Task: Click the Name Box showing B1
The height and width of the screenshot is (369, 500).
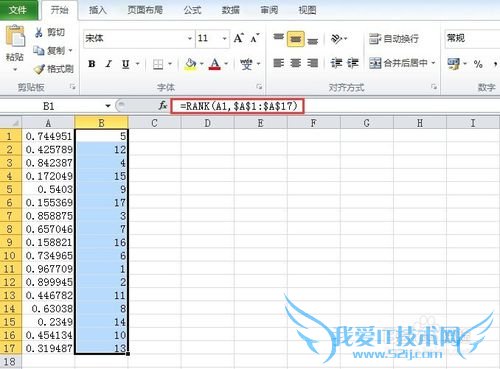Action: [x=49, y=106]
